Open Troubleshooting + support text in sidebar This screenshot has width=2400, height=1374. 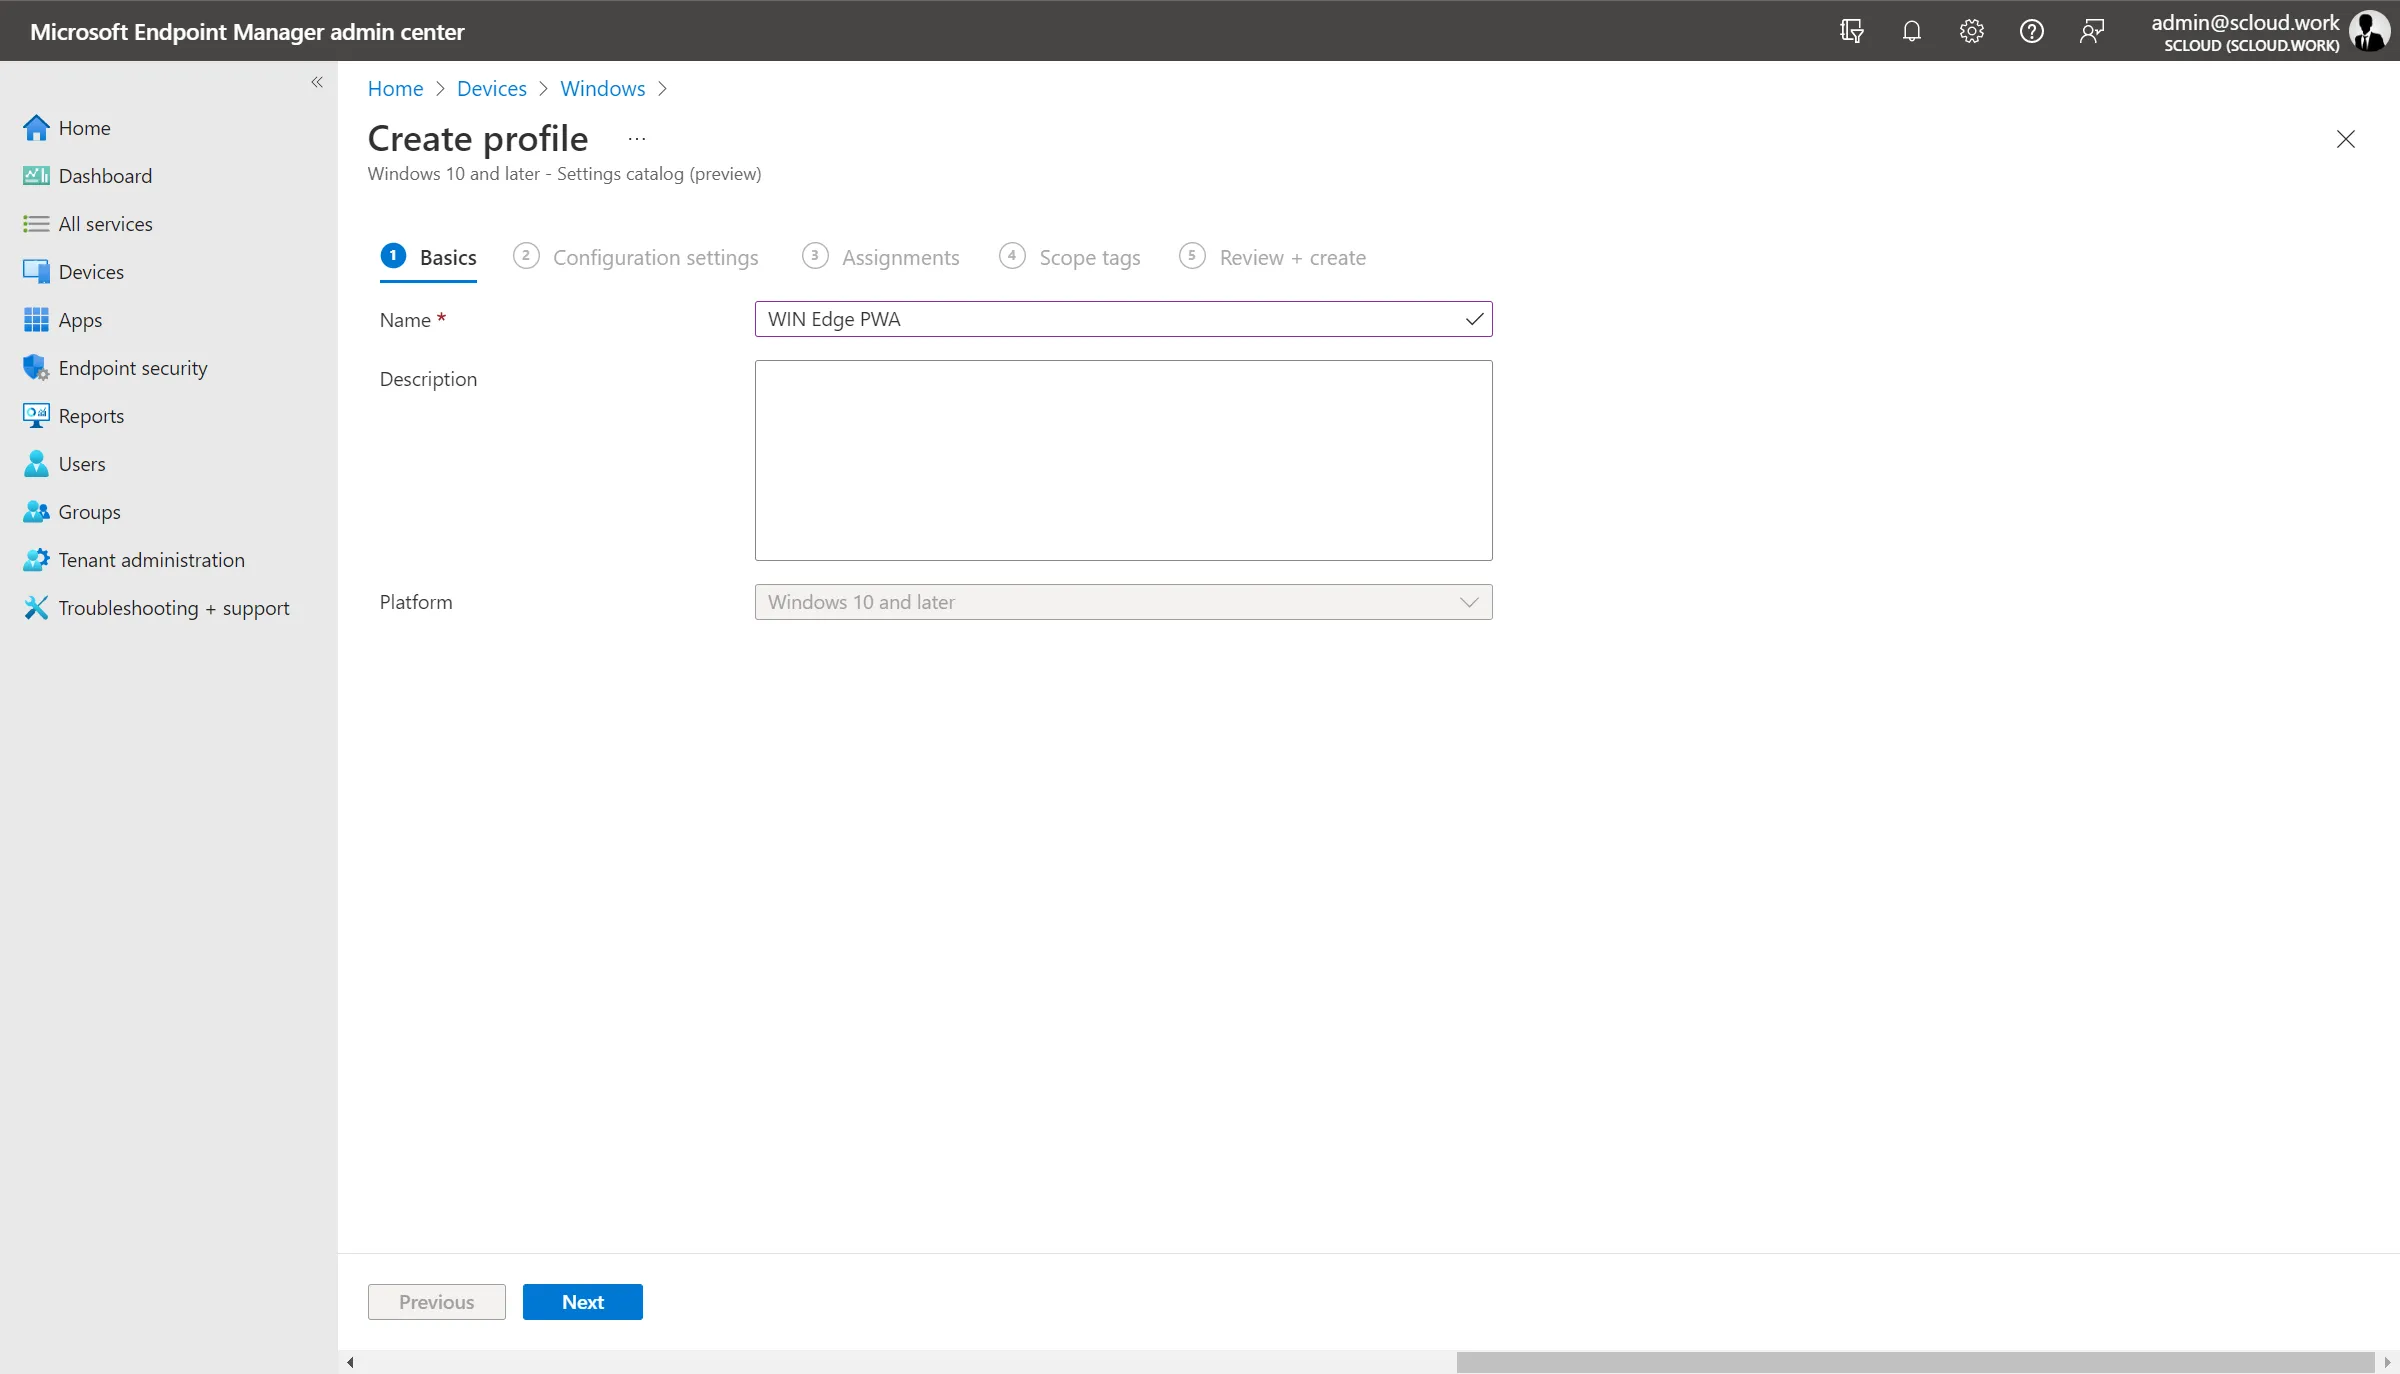pos(174,608)
